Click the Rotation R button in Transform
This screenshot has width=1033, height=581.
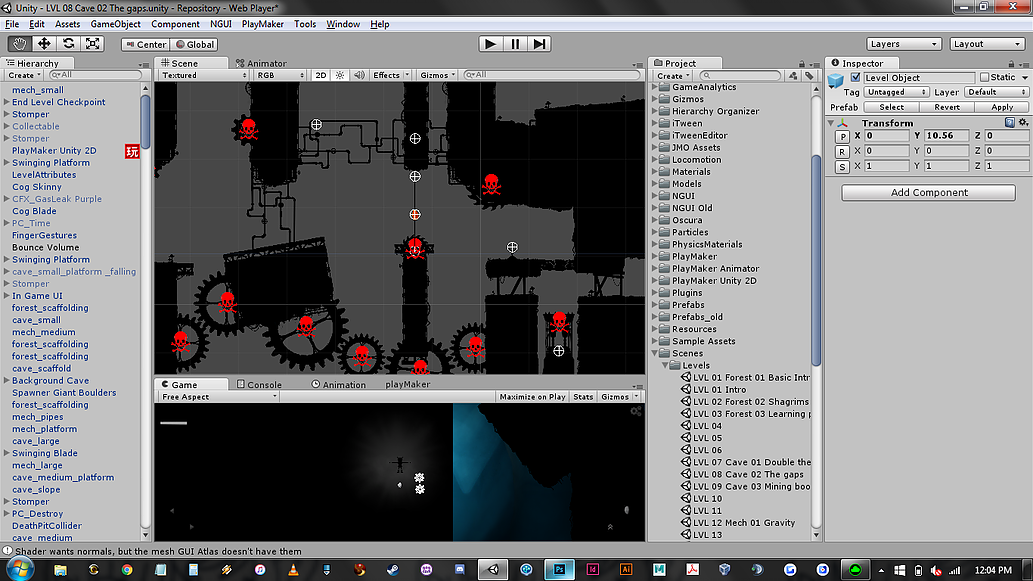click(x=842, y=151)
